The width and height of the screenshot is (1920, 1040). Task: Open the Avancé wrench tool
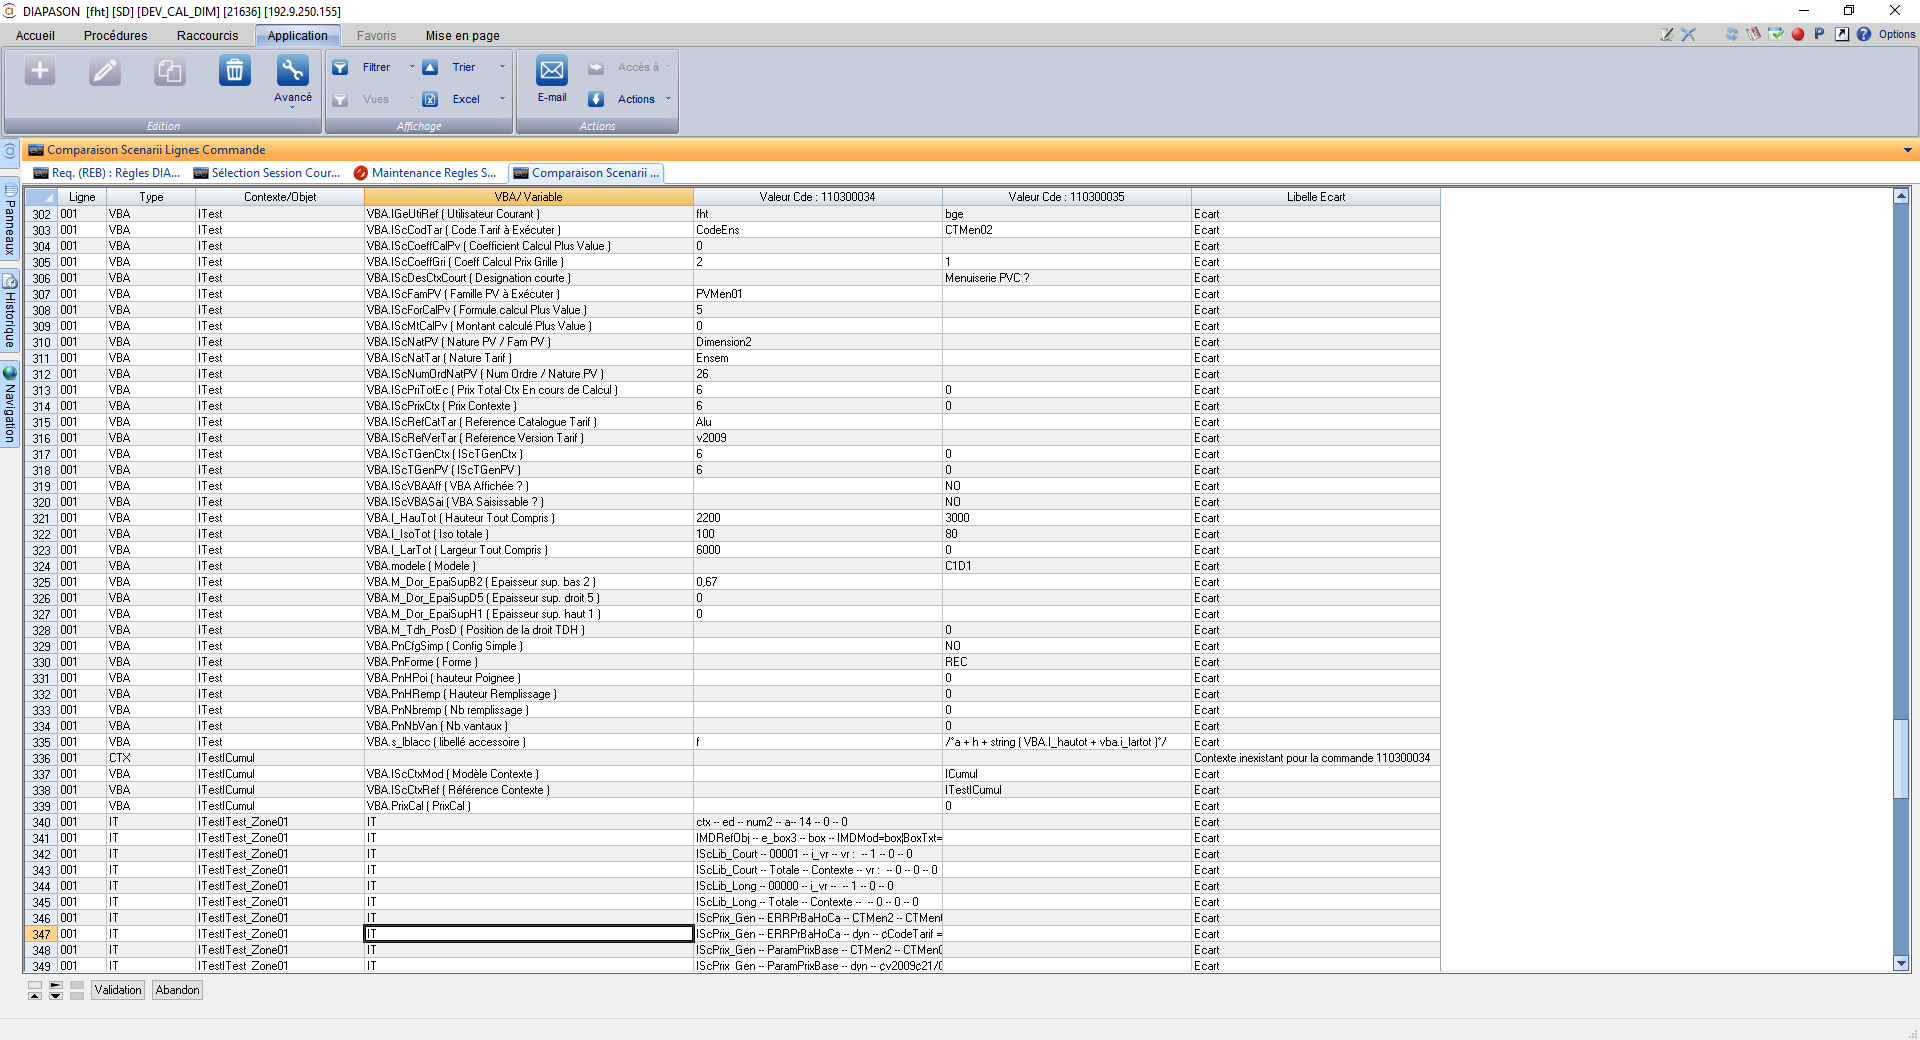292,72
